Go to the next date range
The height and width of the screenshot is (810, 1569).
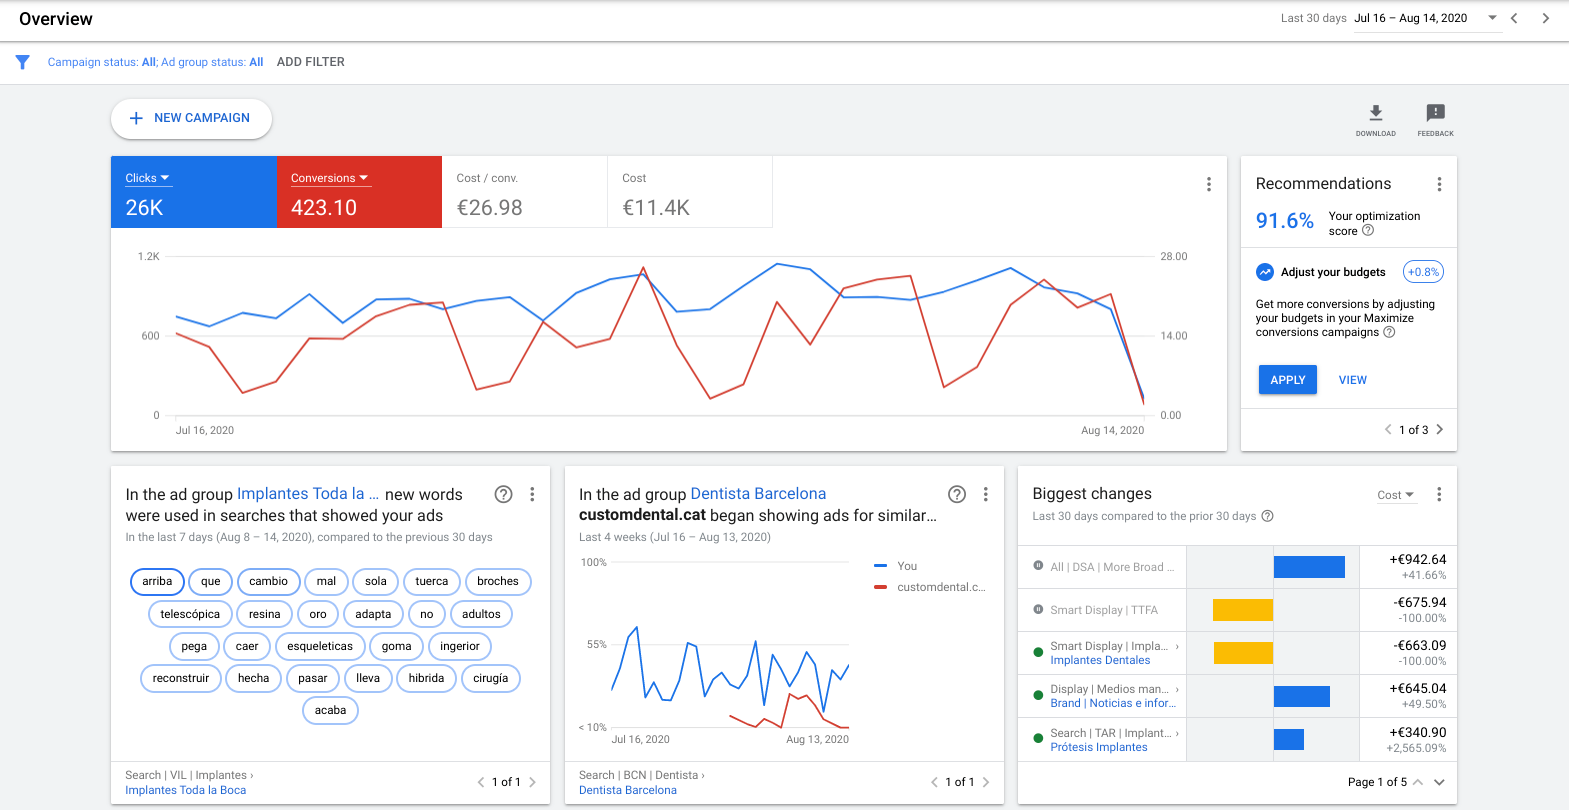[x=1545, y=18]
